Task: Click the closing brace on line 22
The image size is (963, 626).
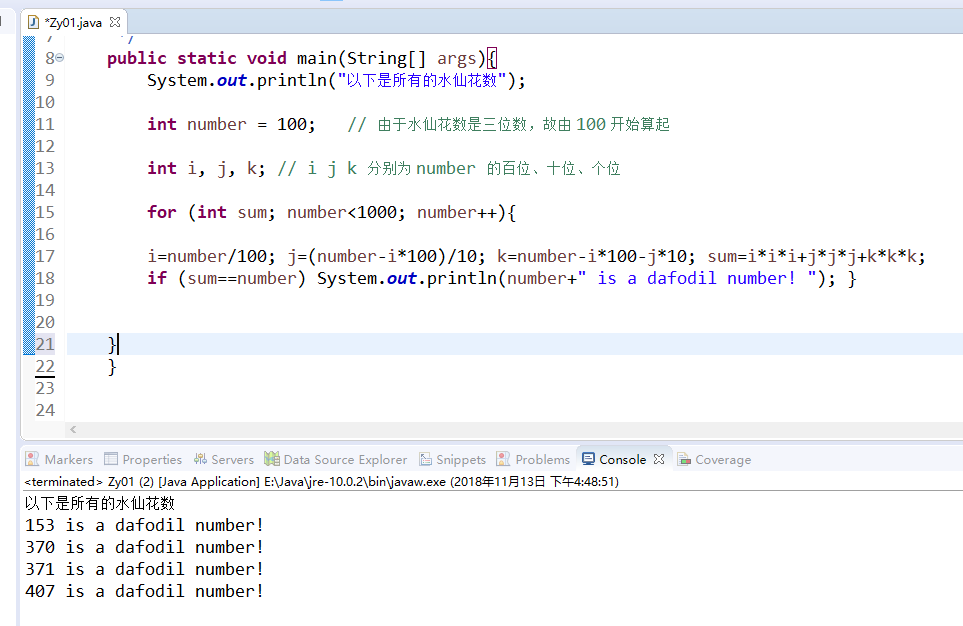Action: pos(112,367)
